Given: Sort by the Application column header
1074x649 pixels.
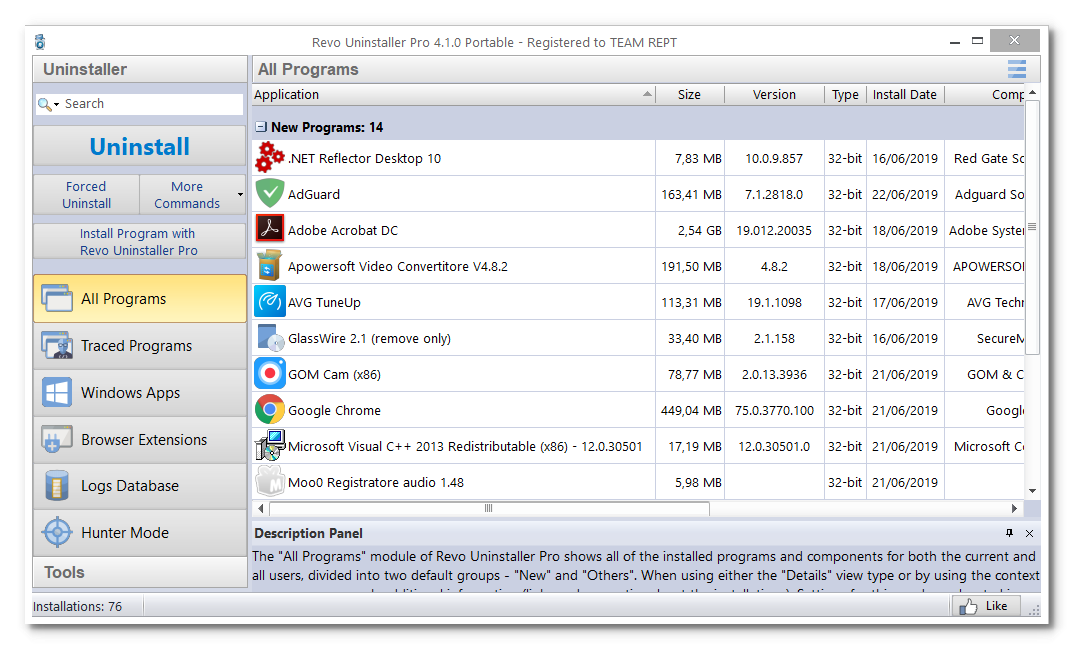Looking at the screenshot, I should click(x=453, y=94).
